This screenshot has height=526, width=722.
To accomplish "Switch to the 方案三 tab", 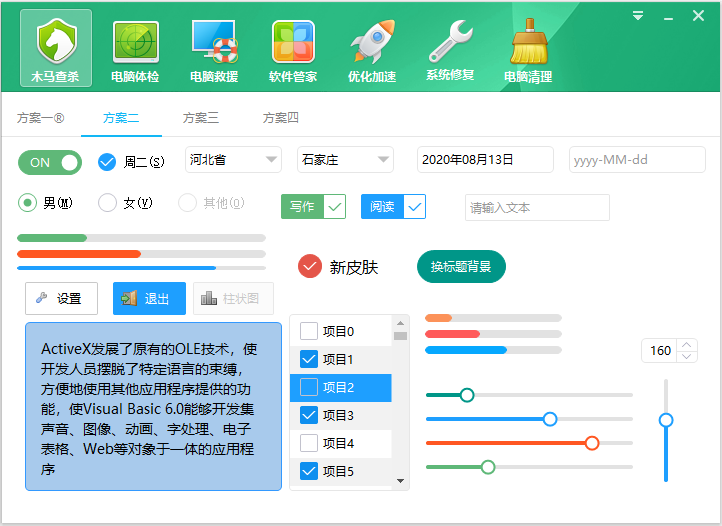I will click(201, 118).
